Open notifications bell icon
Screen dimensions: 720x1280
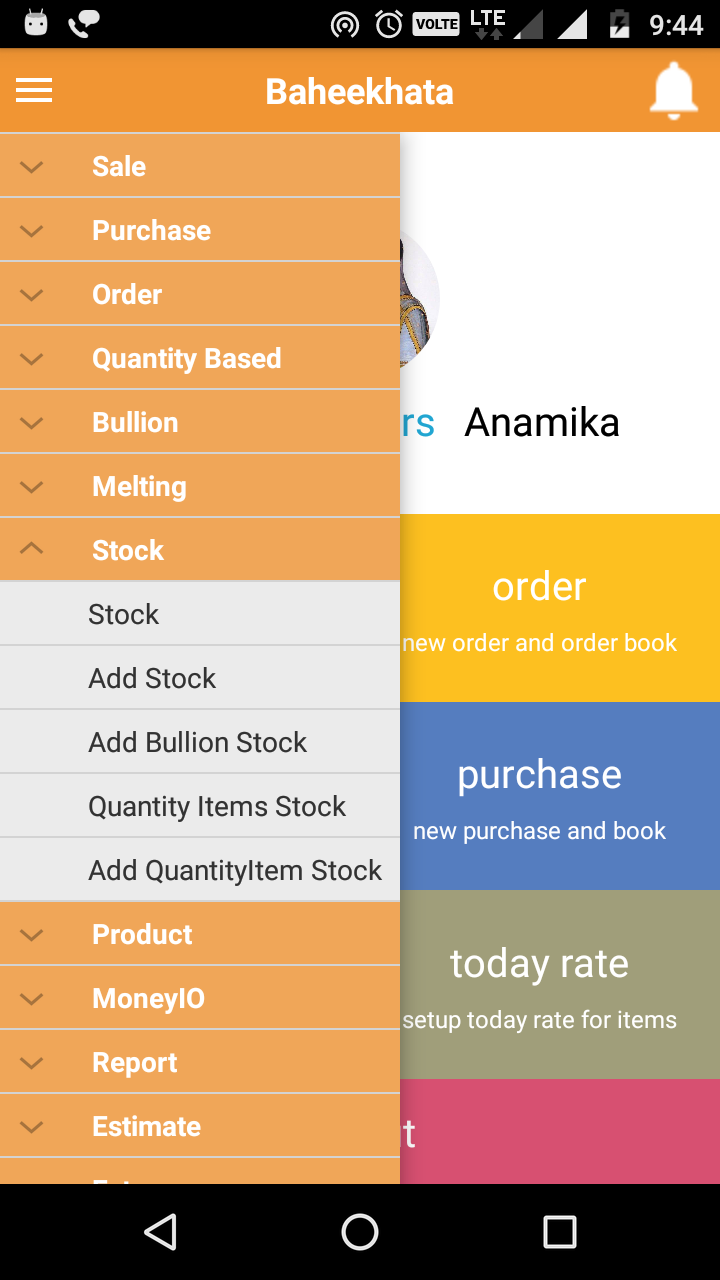point(674,91)
